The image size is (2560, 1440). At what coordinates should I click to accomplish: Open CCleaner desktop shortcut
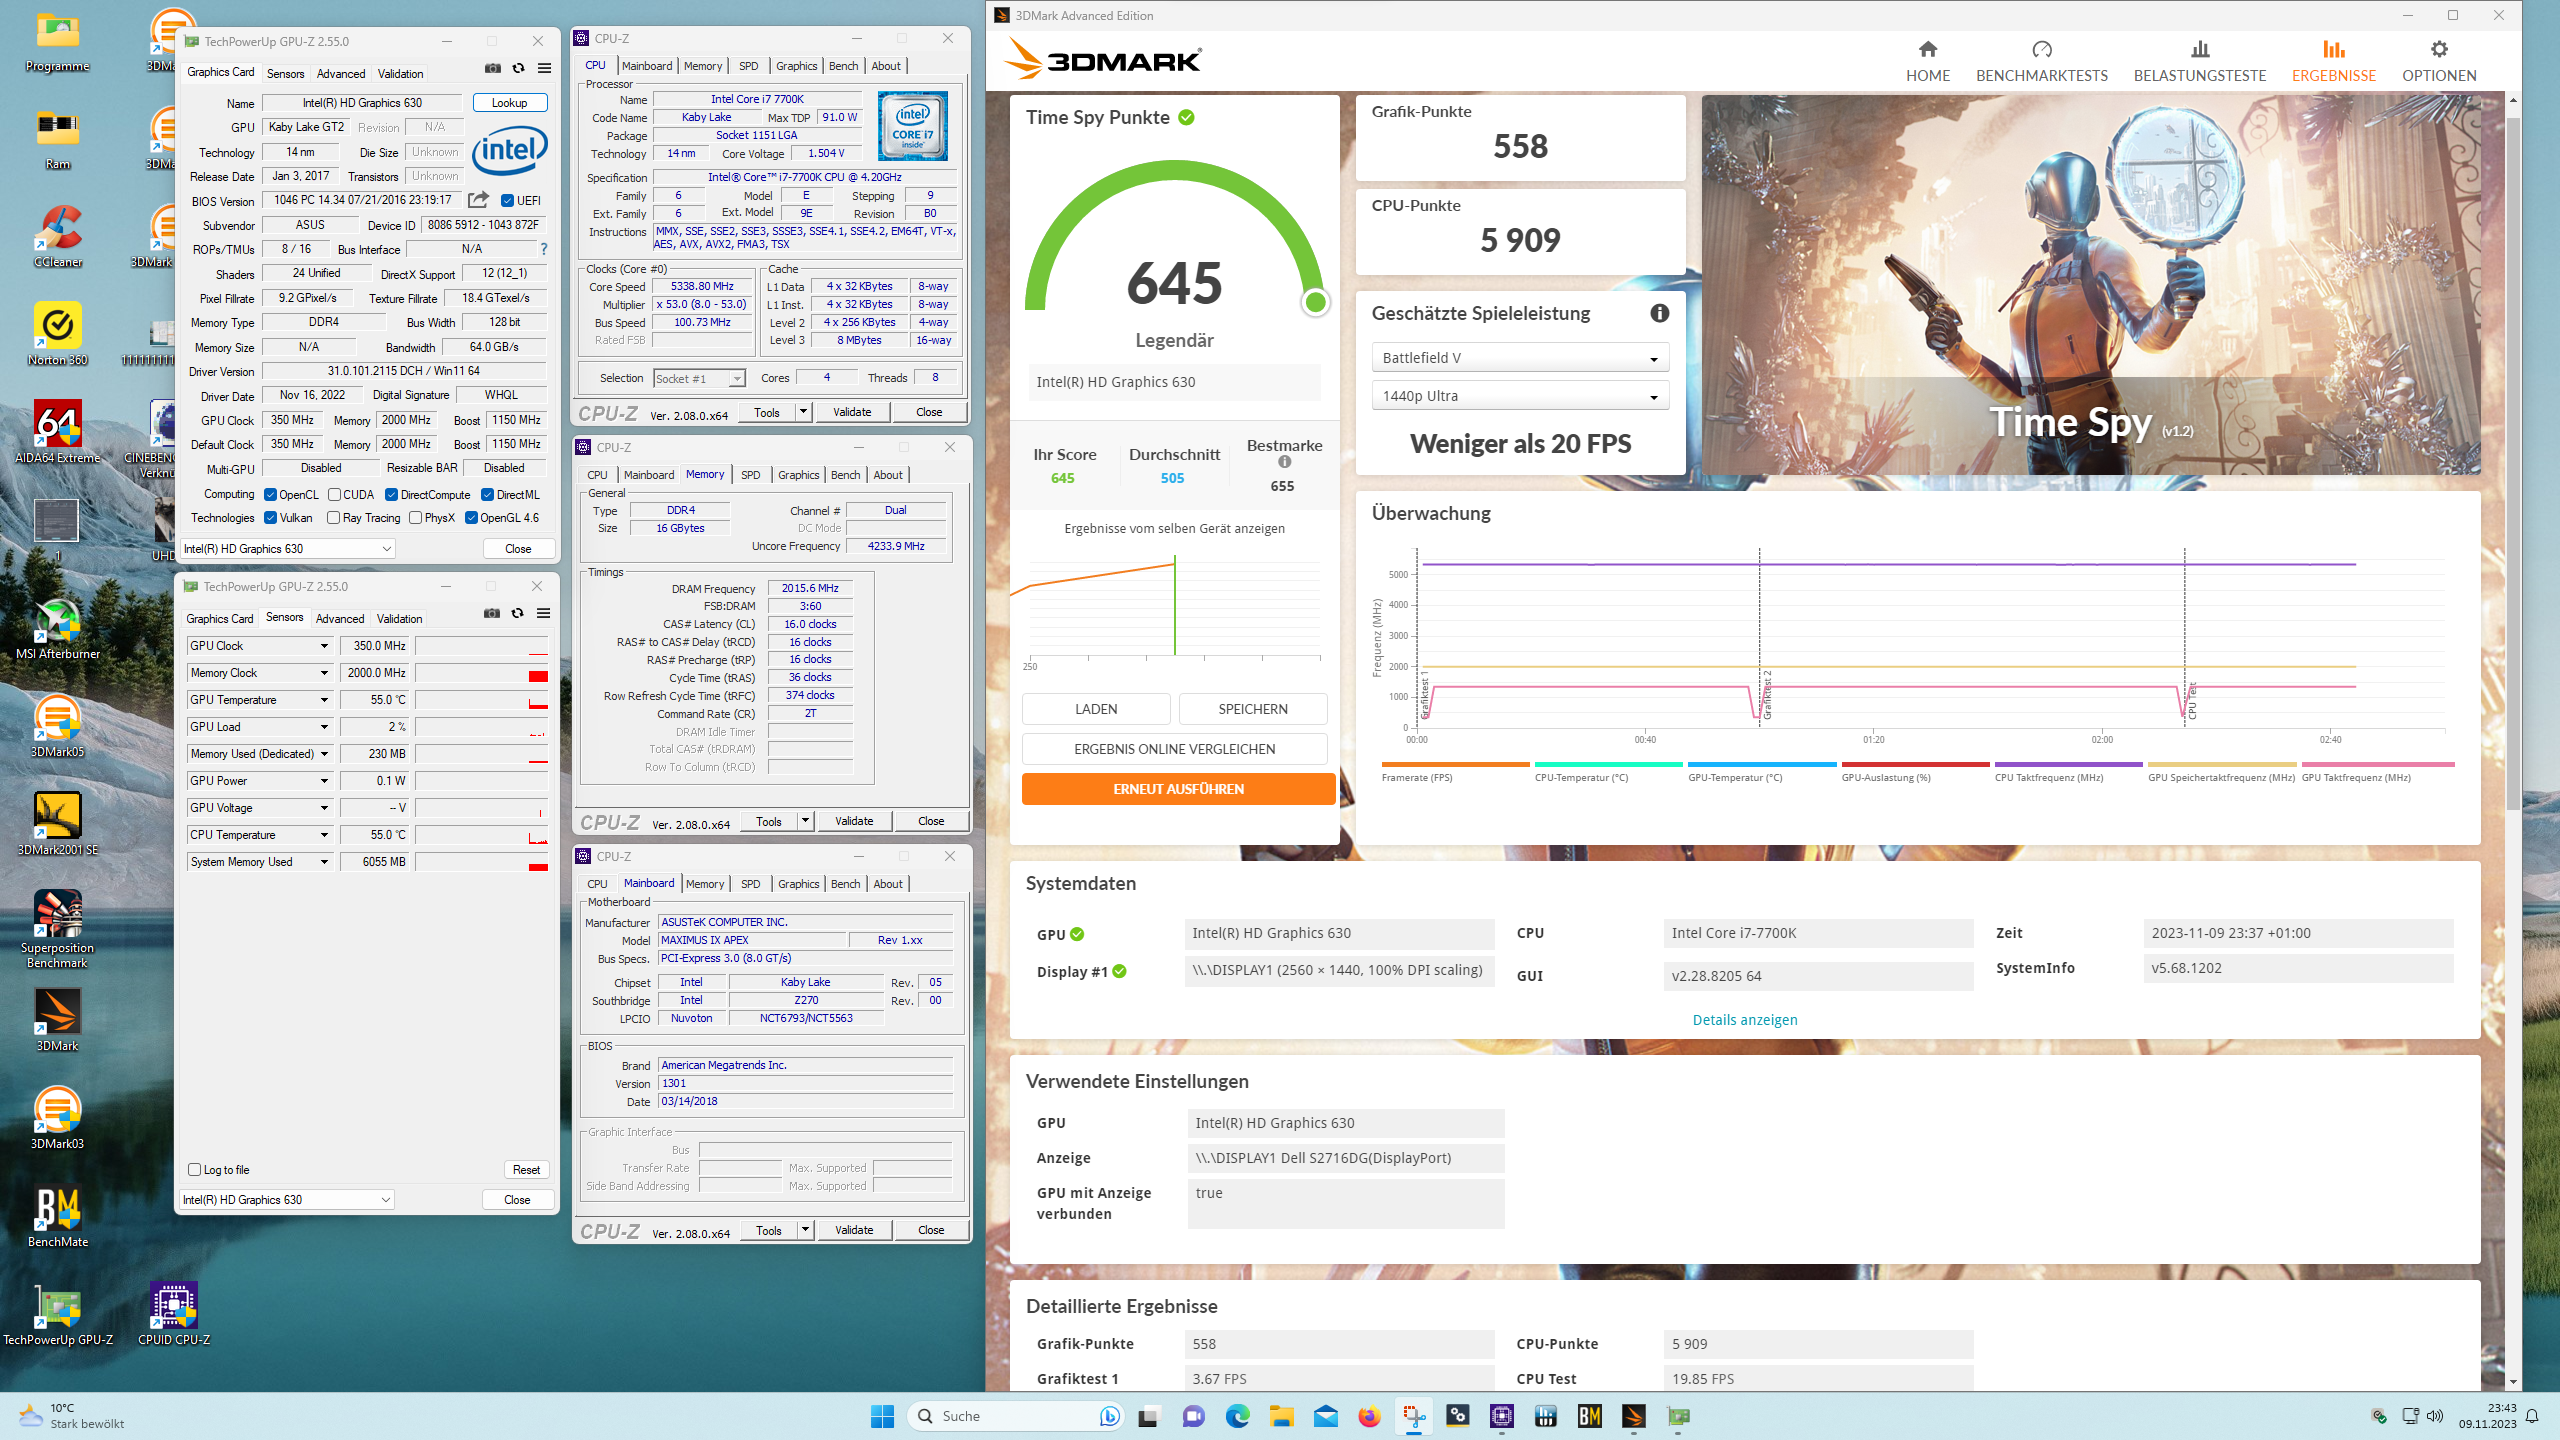click(58, 238)
